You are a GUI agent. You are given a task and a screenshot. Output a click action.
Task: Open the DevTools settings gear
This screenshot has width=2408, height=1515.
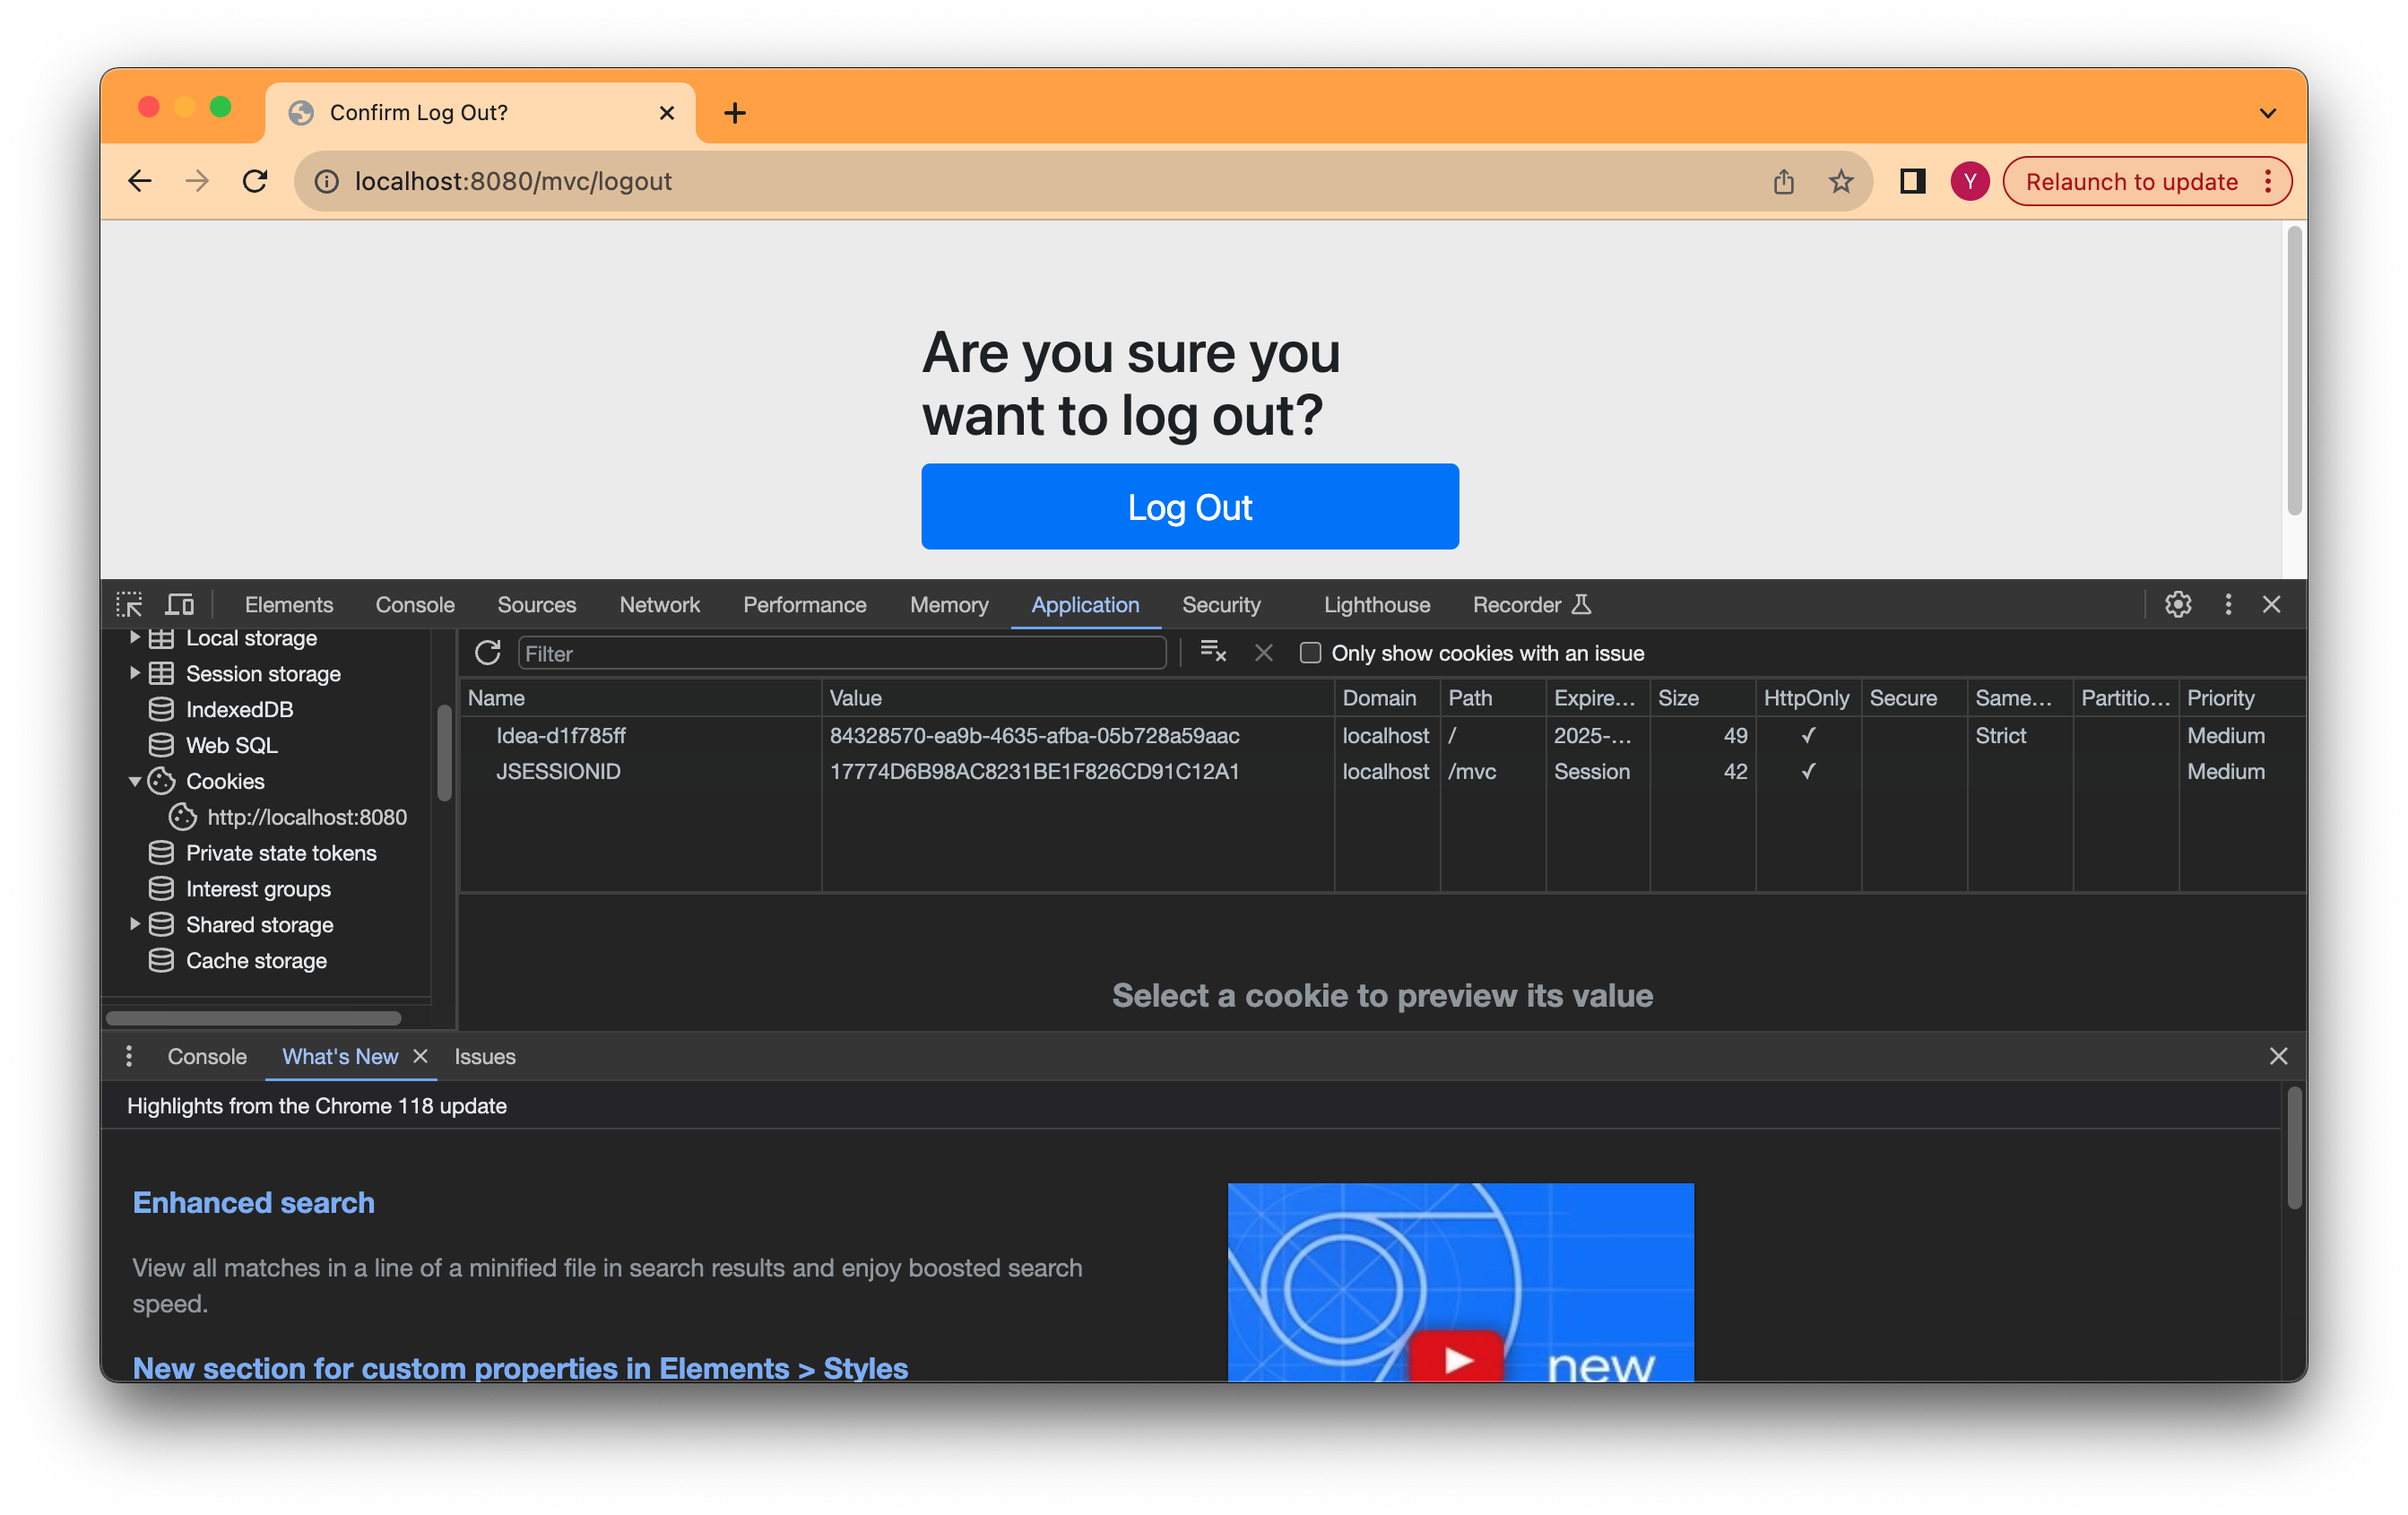2177,605
